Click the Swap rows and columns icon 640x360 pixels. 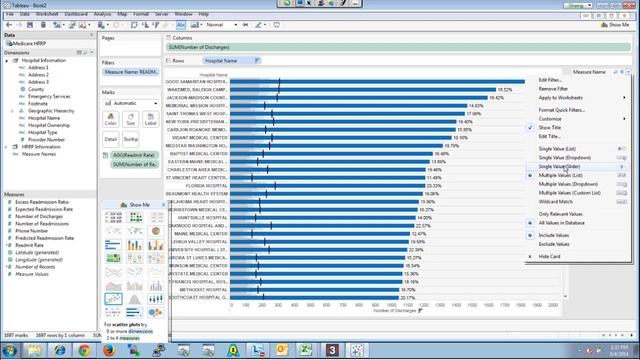(134, 25)
